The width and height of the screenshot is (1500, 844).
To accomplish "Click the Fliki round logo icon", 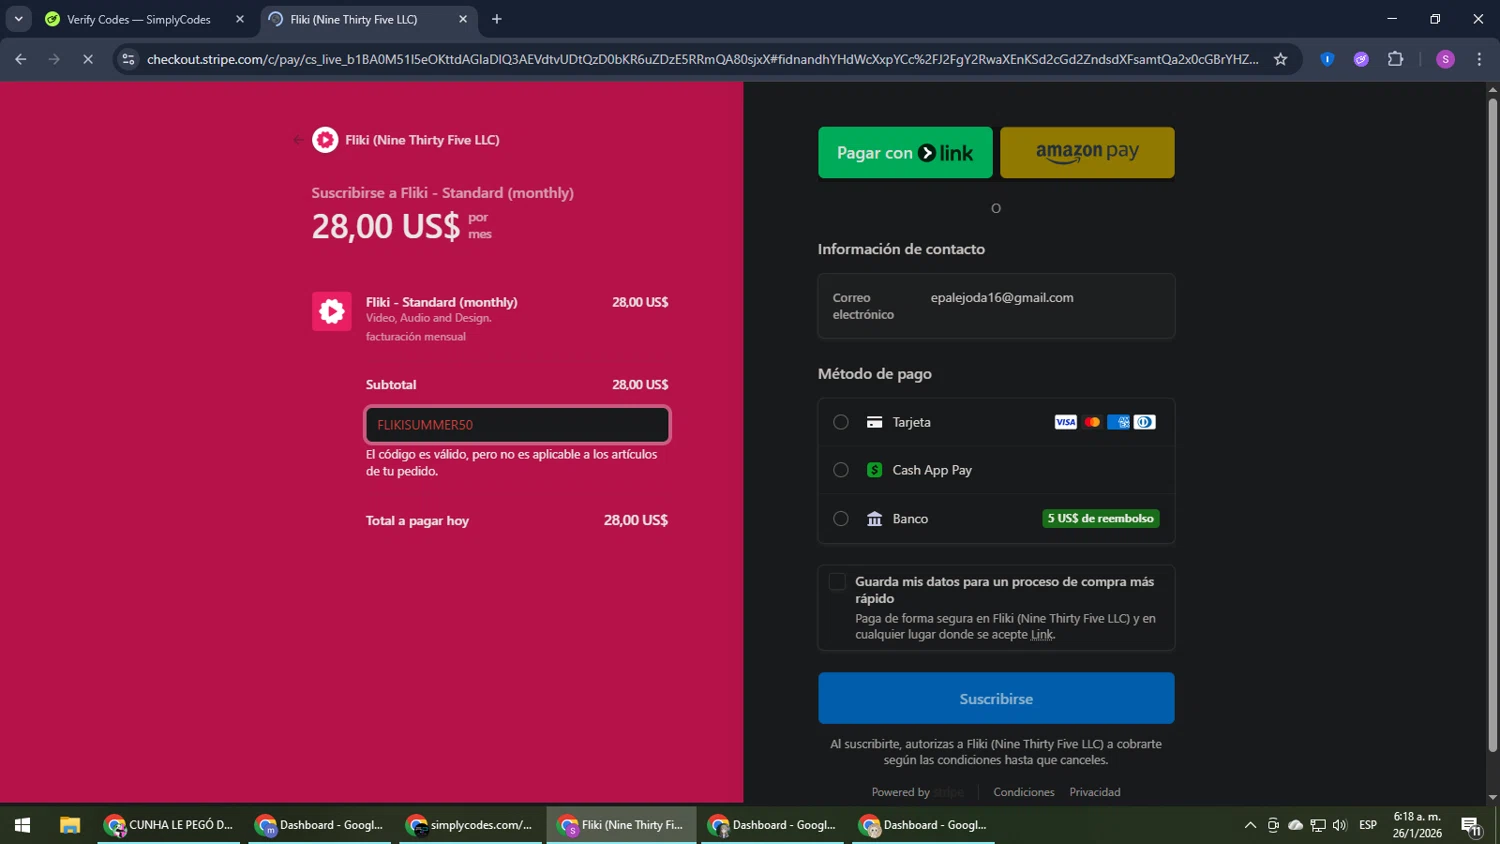I will (x=325, y=140).
